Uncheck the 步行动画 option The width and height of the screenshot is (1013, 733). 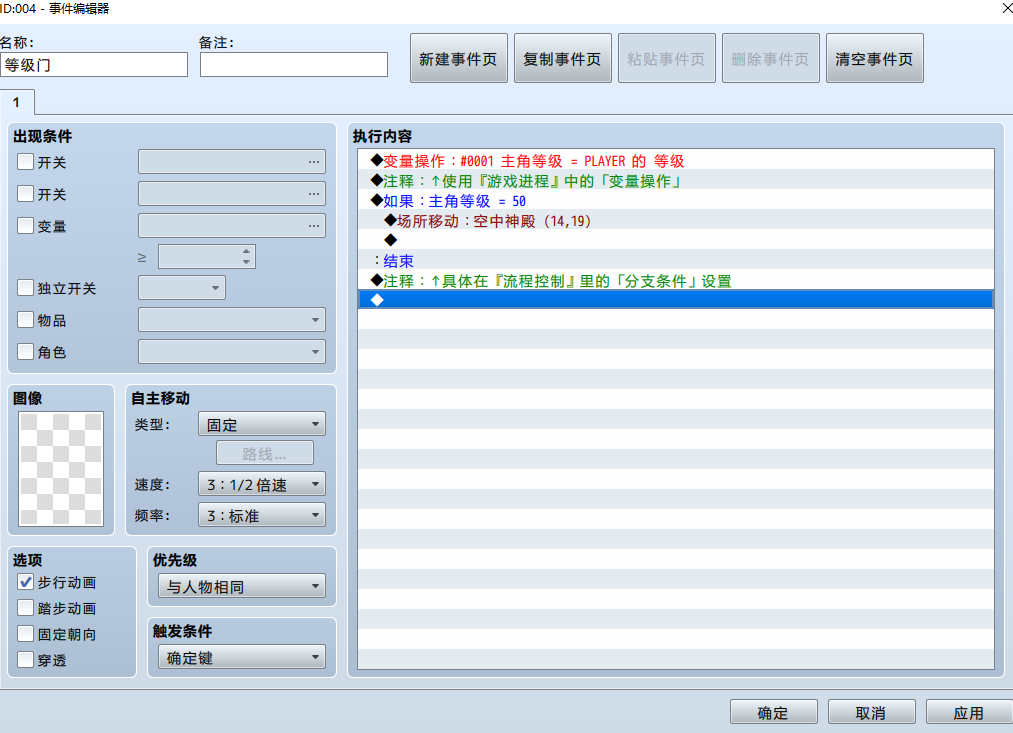point(25,582)
